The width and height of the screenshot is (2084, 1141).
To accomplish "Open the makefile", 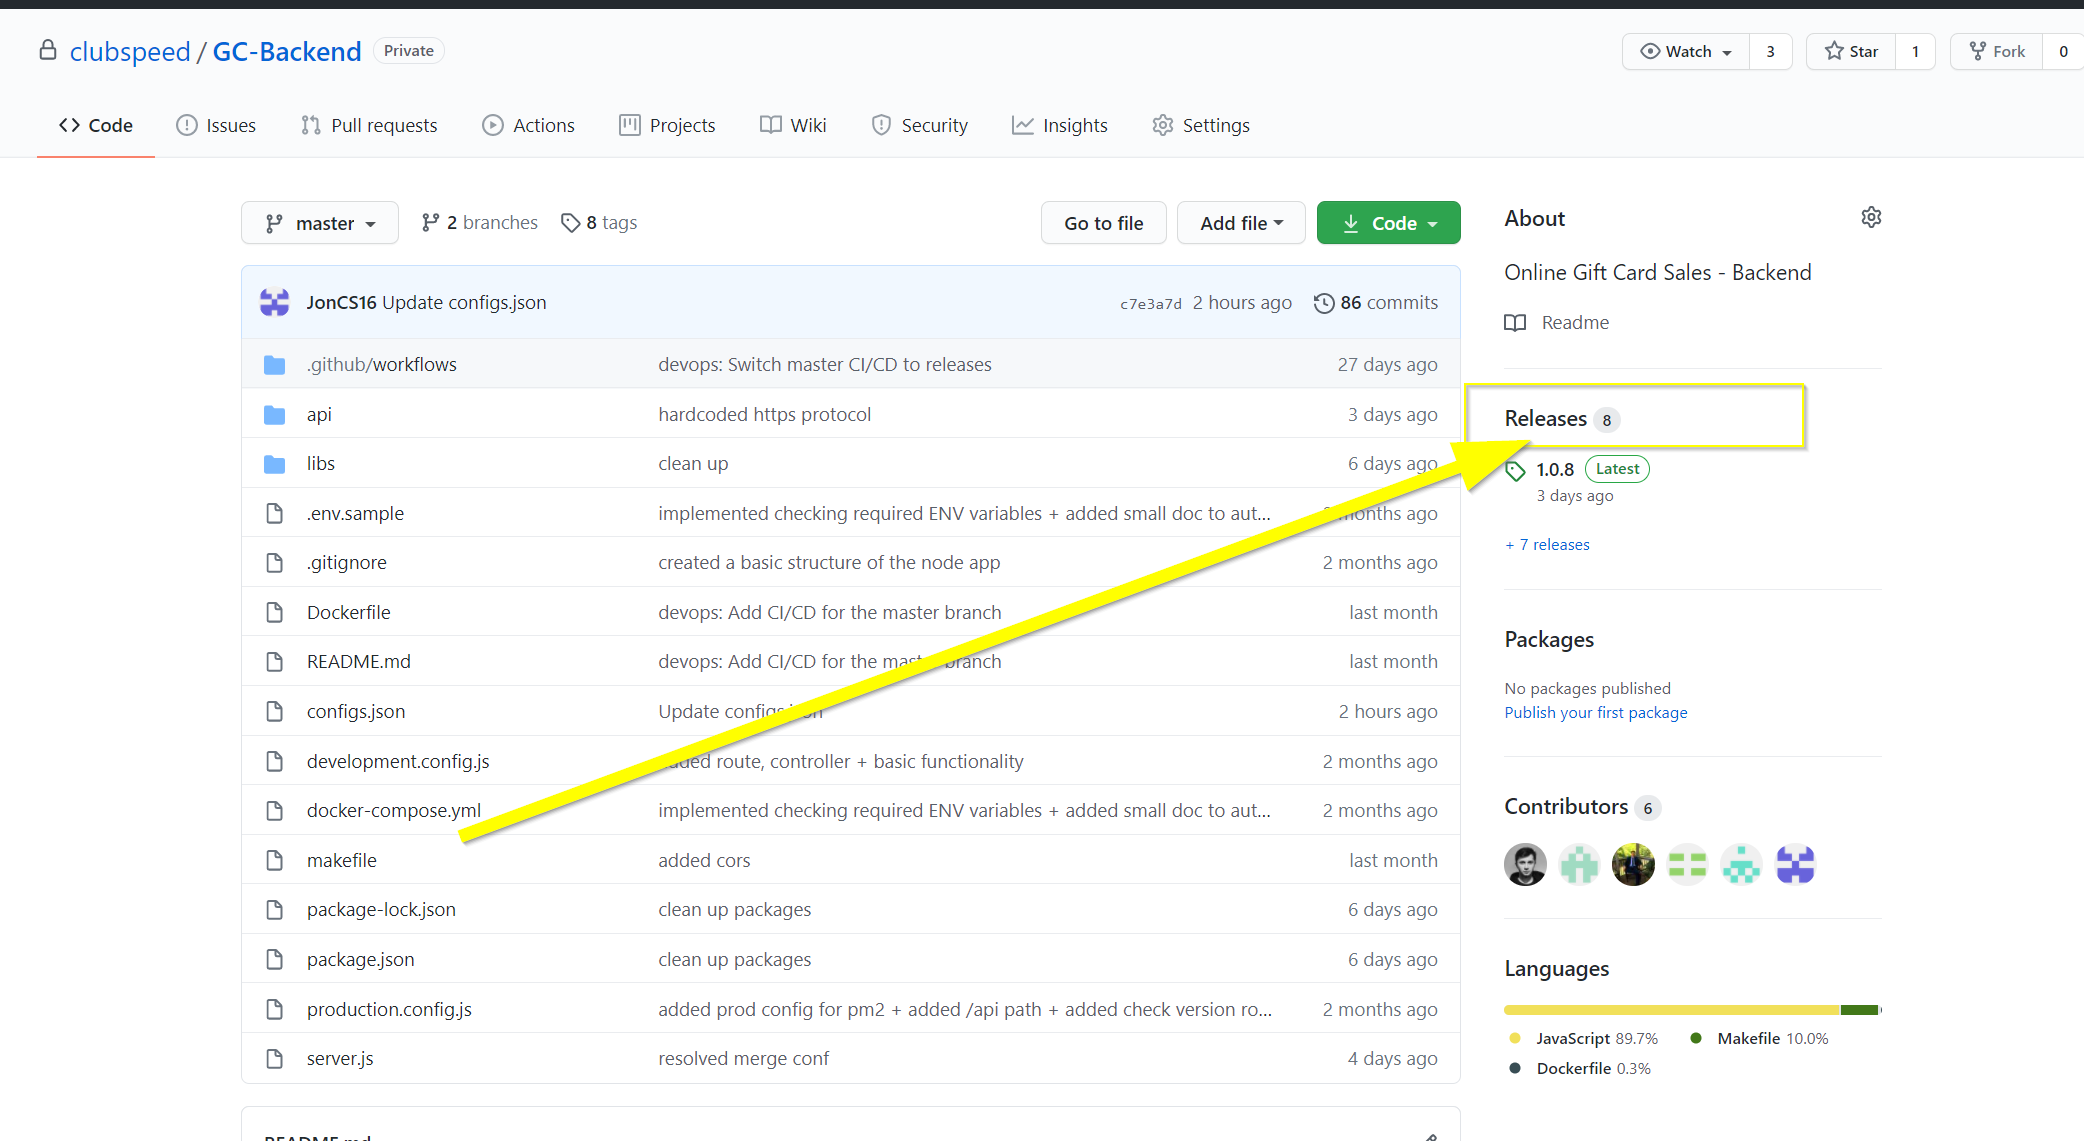I will [x=342, y=861].
